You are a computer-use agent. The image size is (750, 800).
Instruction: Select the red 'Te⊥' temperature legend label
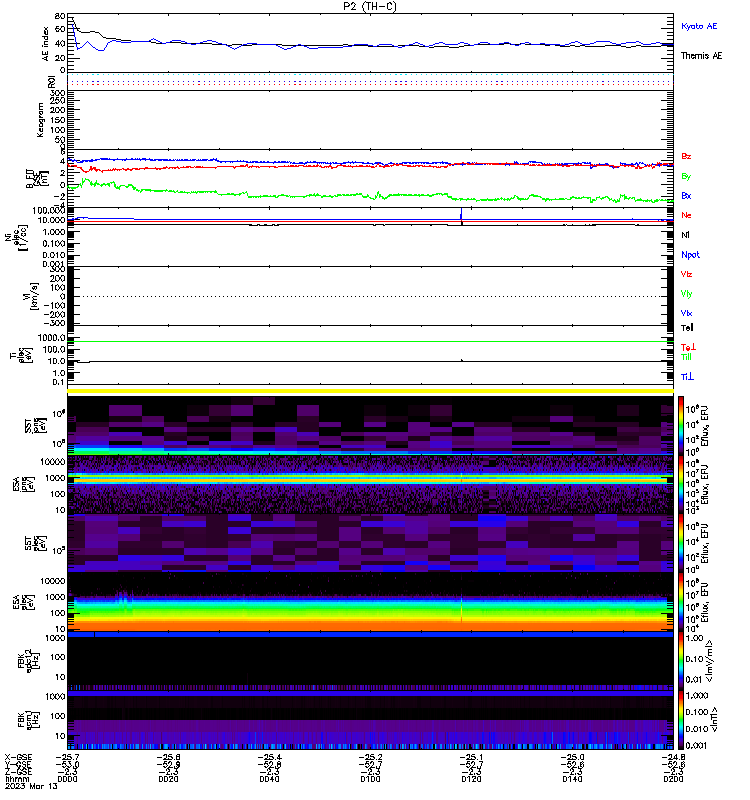pos(688,347)
